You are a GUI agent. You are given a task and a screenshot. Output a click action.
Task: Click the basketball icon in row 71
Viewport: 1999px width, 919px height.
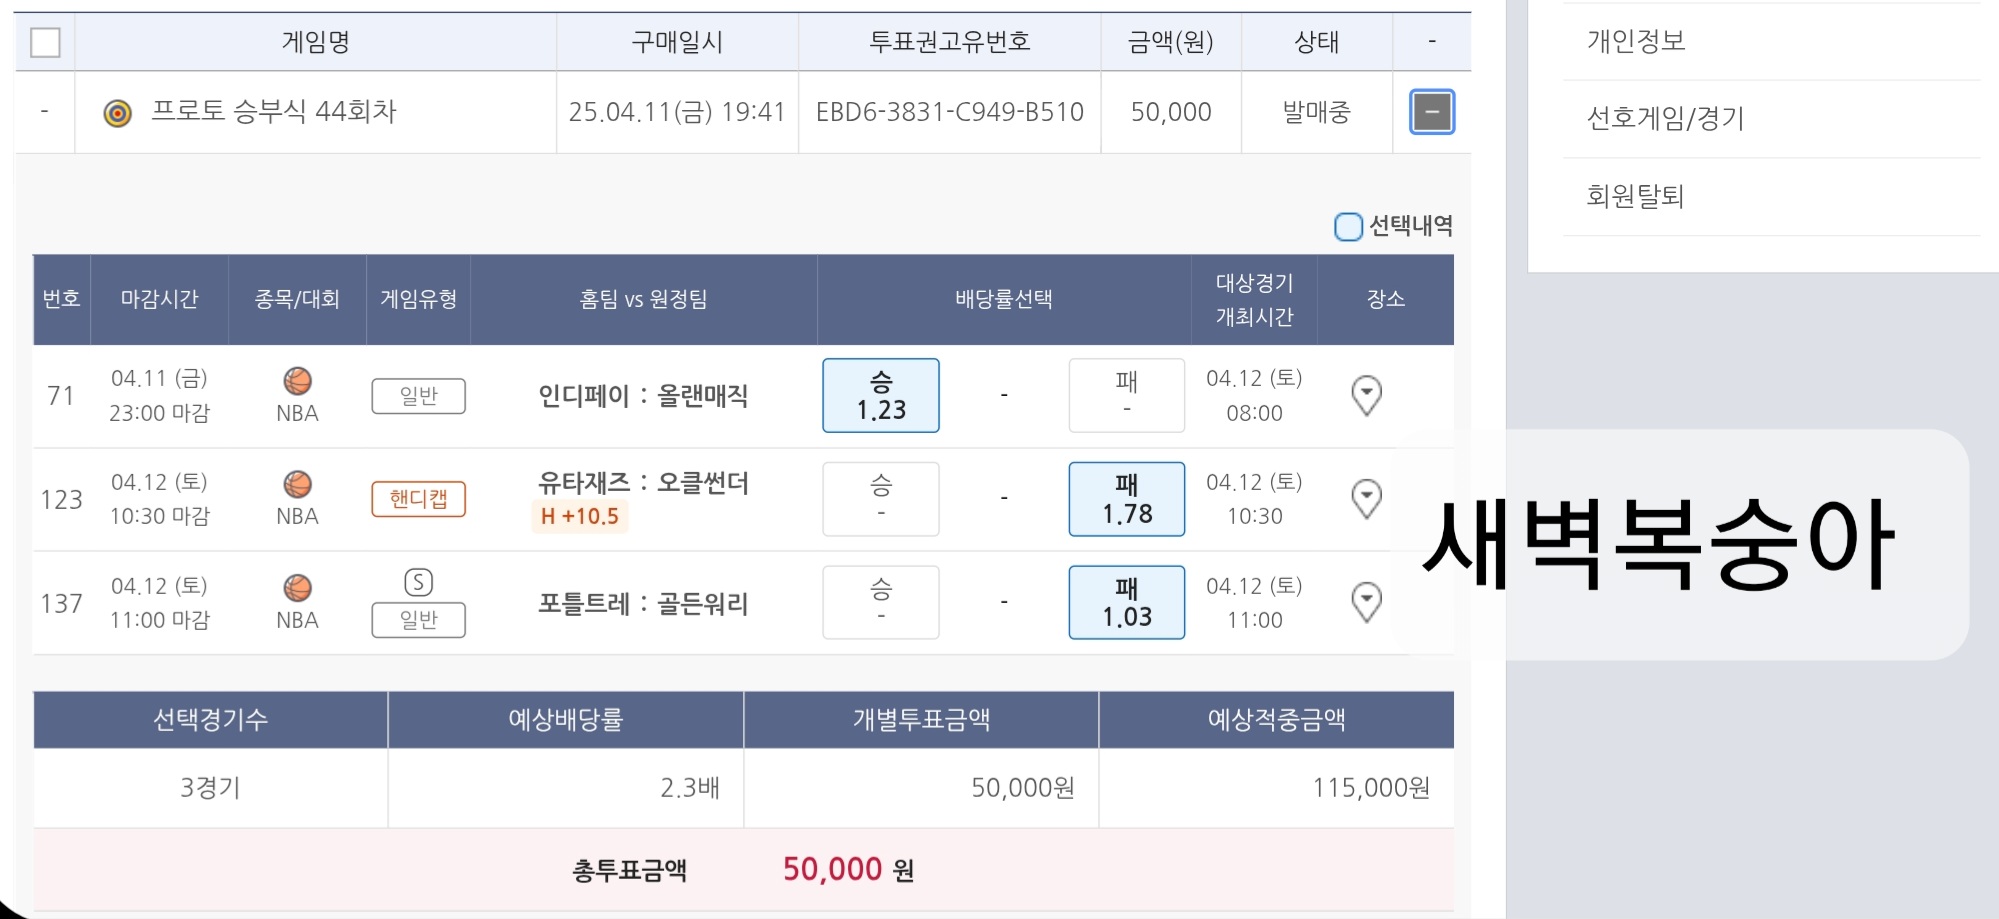pos(297,381)
